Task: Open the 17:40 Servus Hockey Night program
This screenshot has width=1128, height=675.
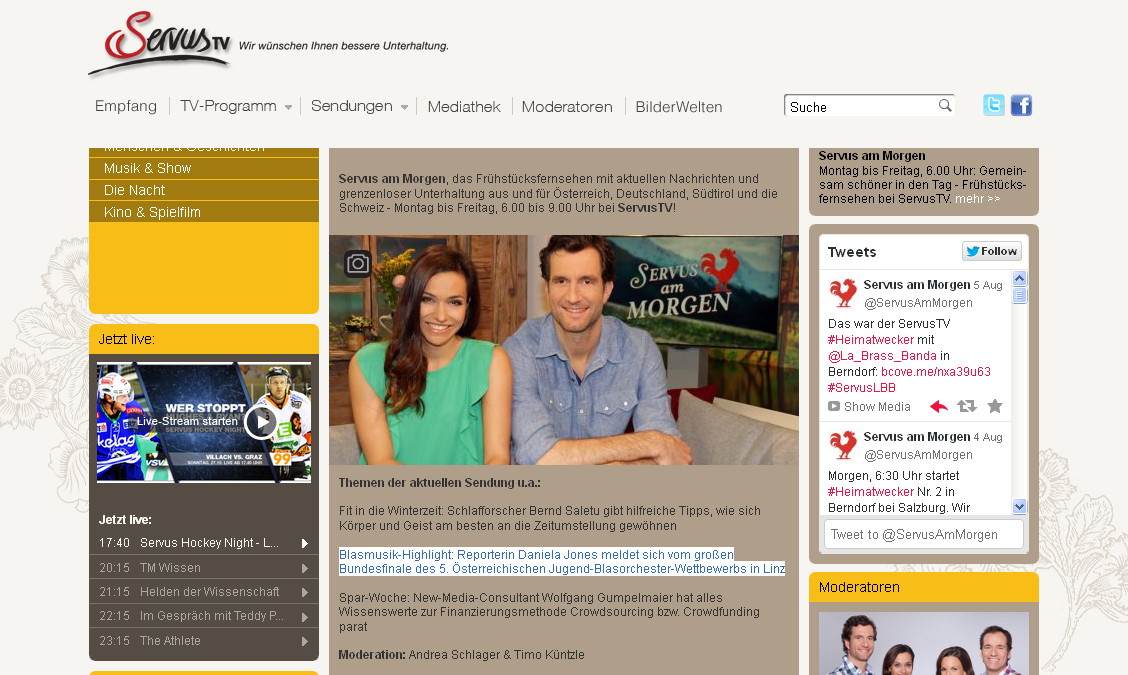Action: (x=204, y=543)
